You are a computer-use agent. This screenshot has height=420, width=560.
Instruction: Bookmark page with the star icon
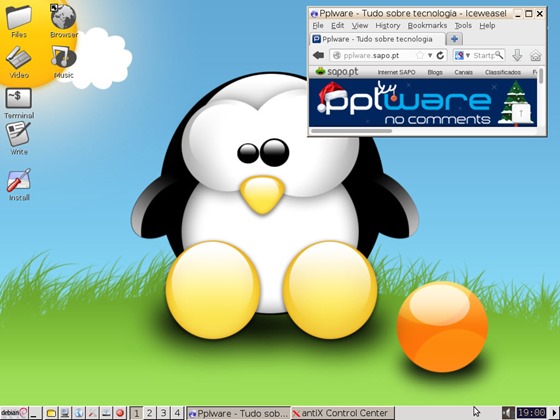coord(420,55)
